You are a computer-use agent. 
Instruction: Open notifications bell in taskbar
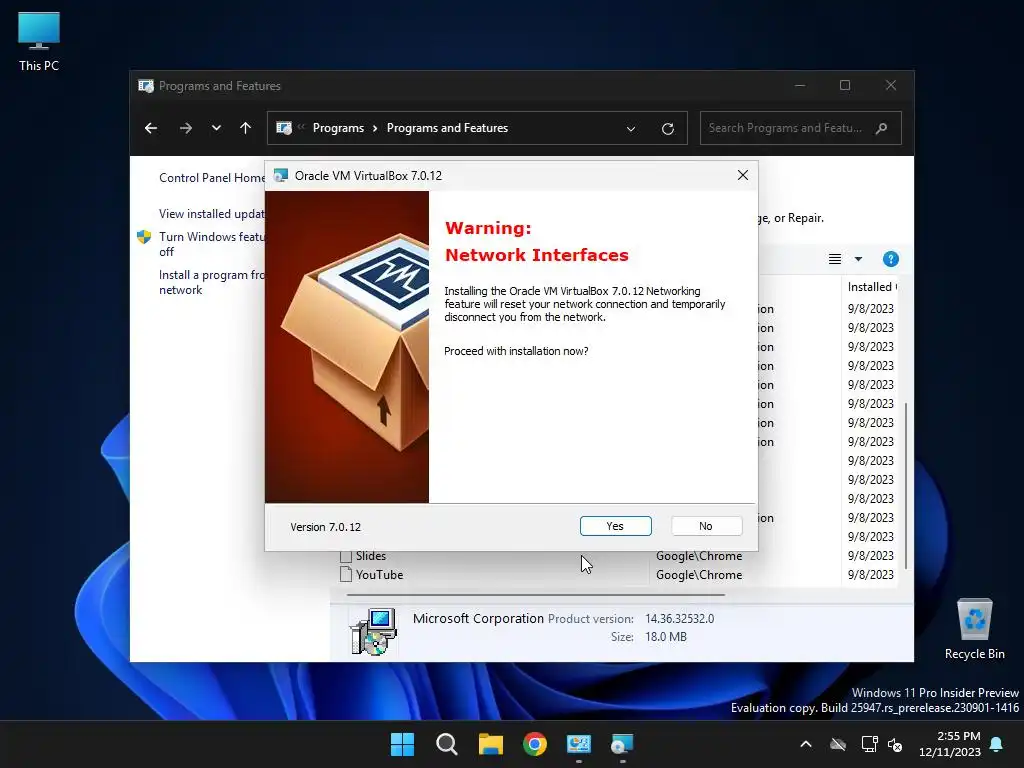(997, 744)
